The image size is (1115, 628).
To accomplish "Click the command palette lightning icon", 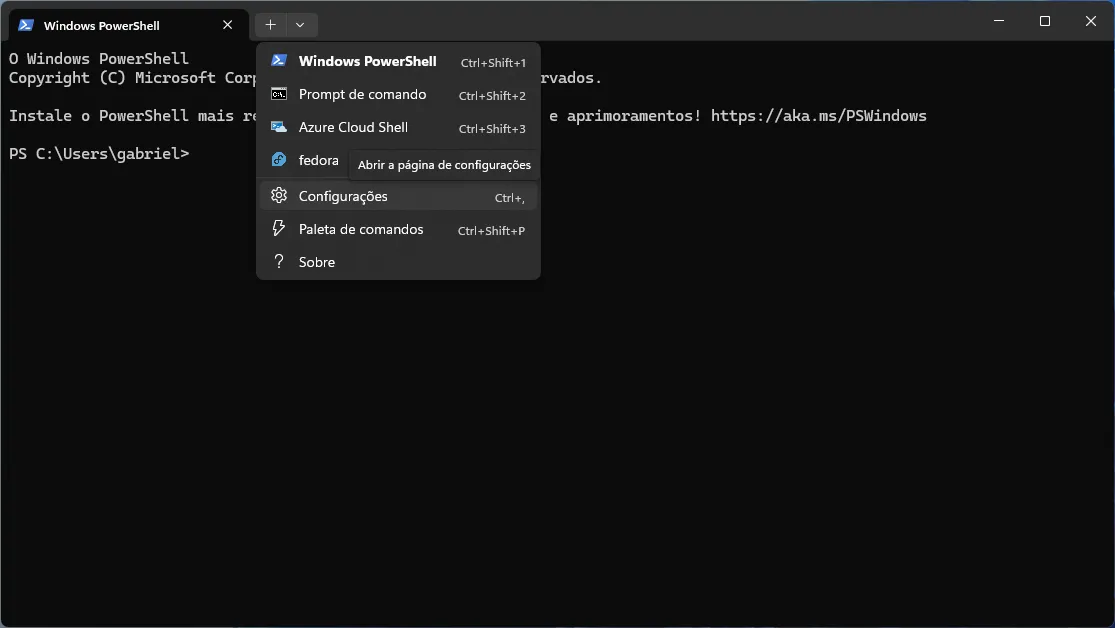I will (x=279, y=228).
